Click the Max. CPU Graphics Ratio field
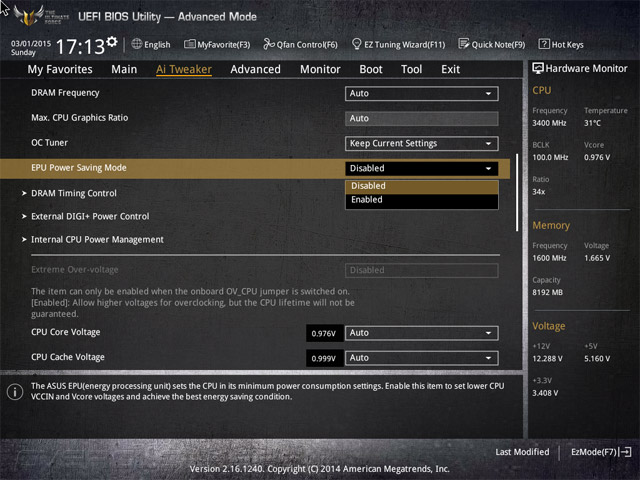Screen dimensions: 640x480 tap(422, 118)
